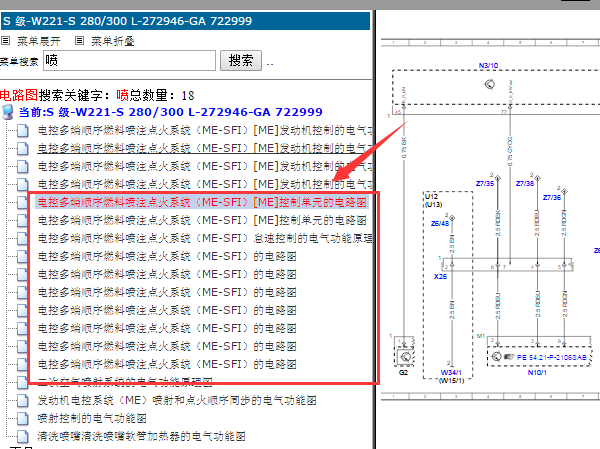Click the Z6/48 connector label
The height and width of the screenshot is (449, 600).
[x=440, y=223]
